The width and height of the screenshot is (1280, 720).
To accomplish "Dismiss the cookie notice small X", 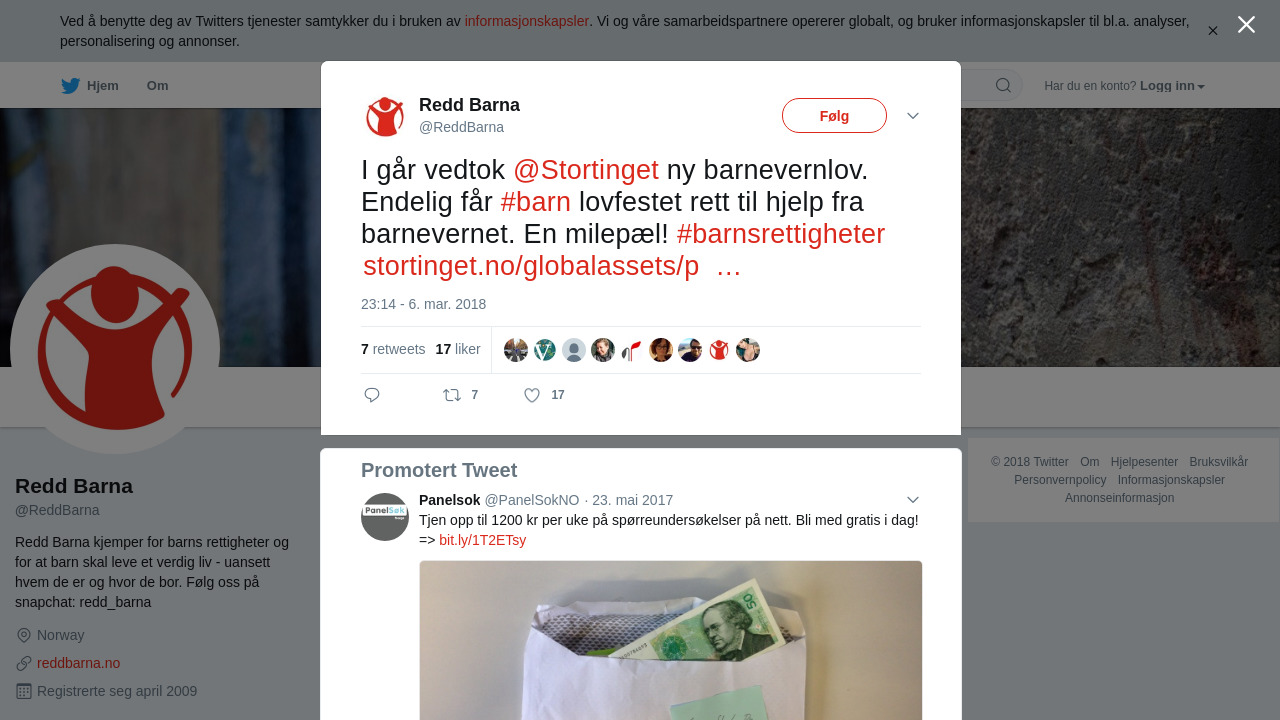I will coord(1212,31).
